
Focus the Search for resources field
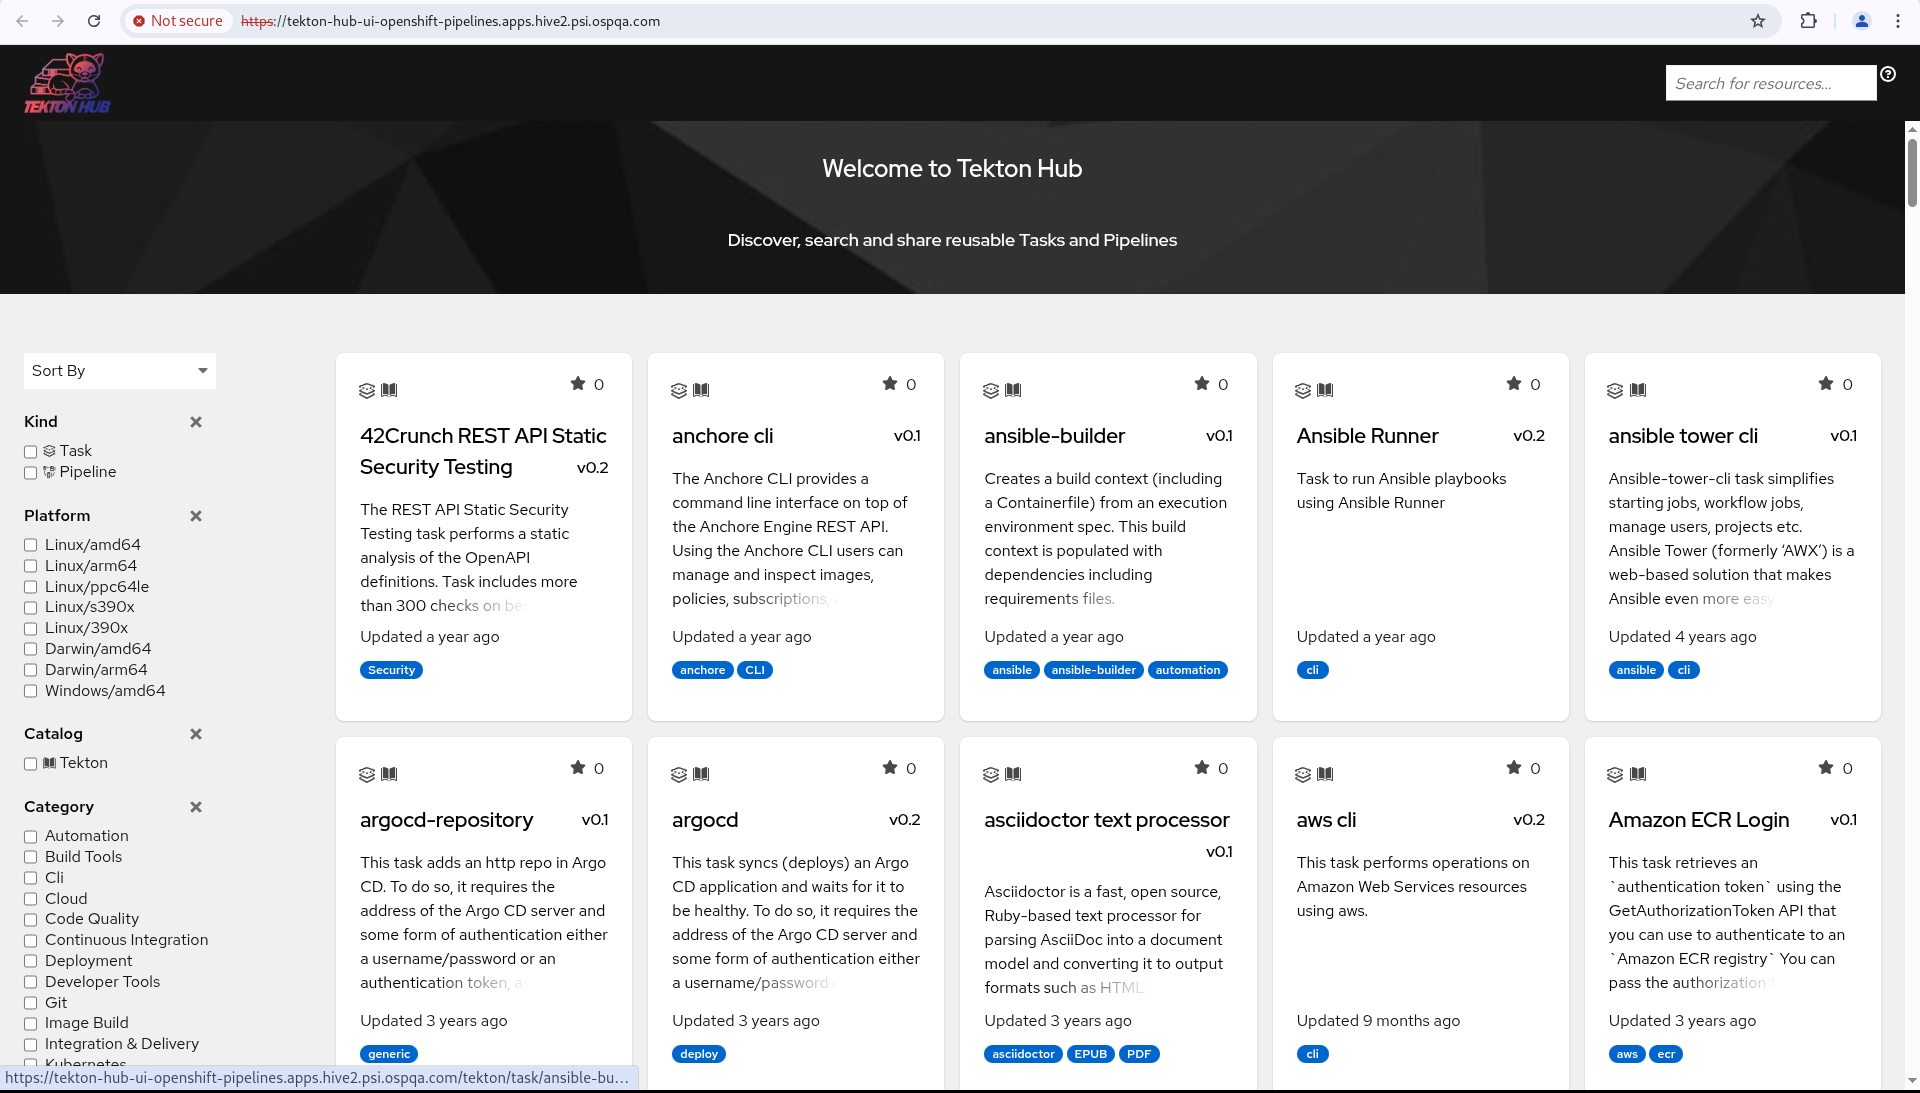(1770, 84)
